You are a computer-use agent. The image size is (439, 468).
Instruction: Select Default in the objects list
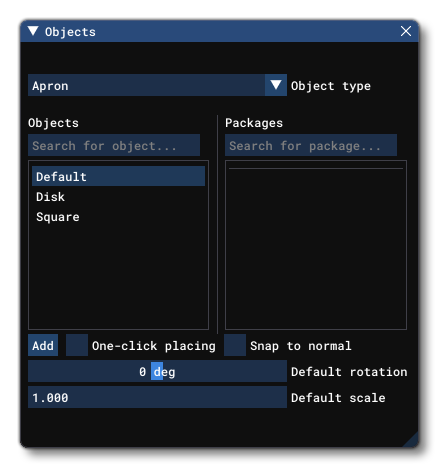coord(118,176)
